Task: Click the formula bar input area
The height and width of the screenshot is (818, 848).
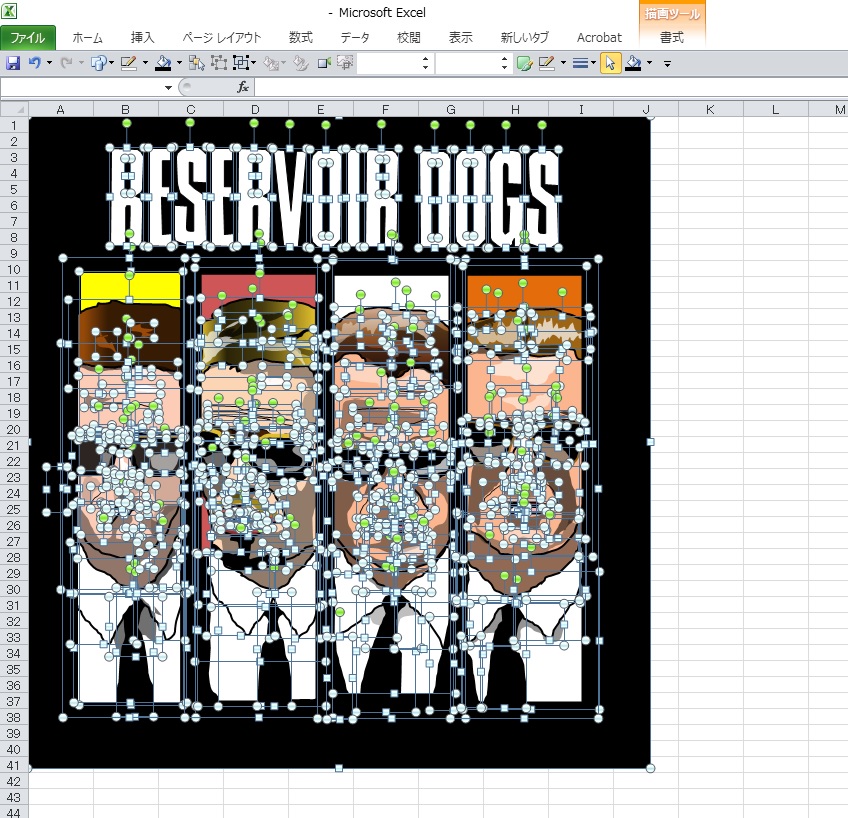Action: pyautogui.click(x=551, y=87)
